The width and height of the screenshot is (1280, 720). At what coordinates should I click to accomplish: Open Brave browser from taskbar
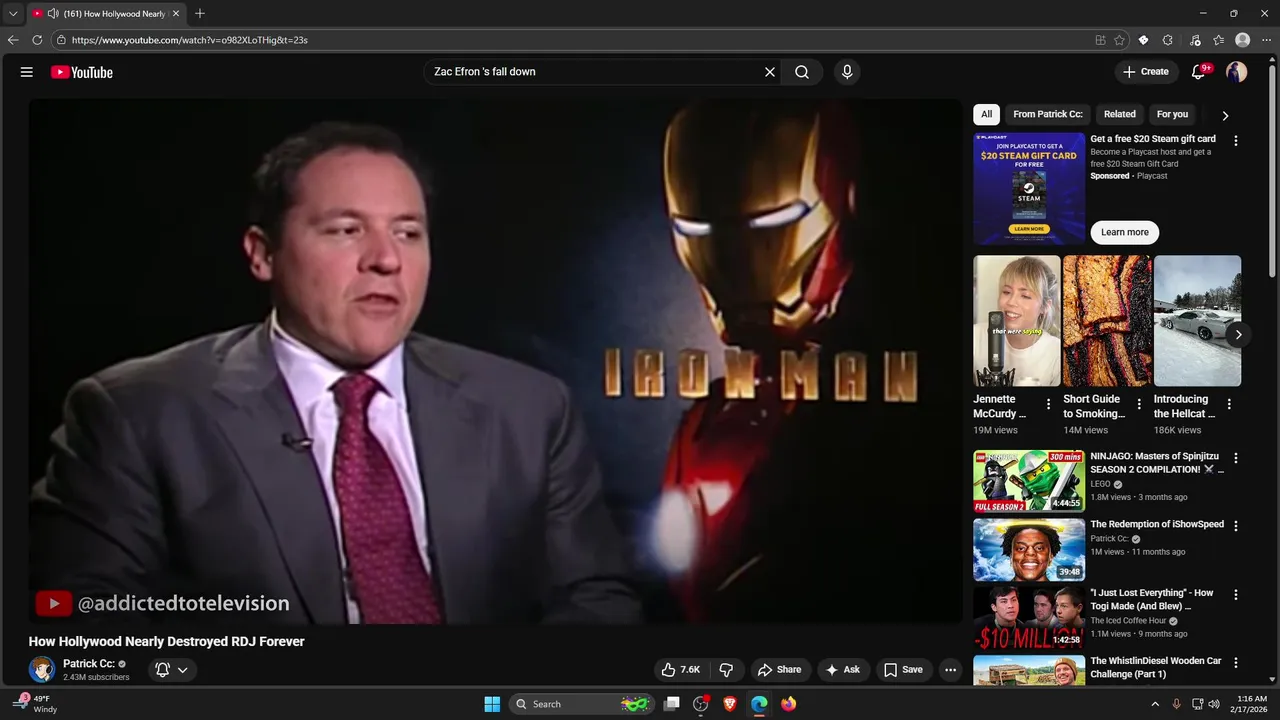[x=730, y=704]
